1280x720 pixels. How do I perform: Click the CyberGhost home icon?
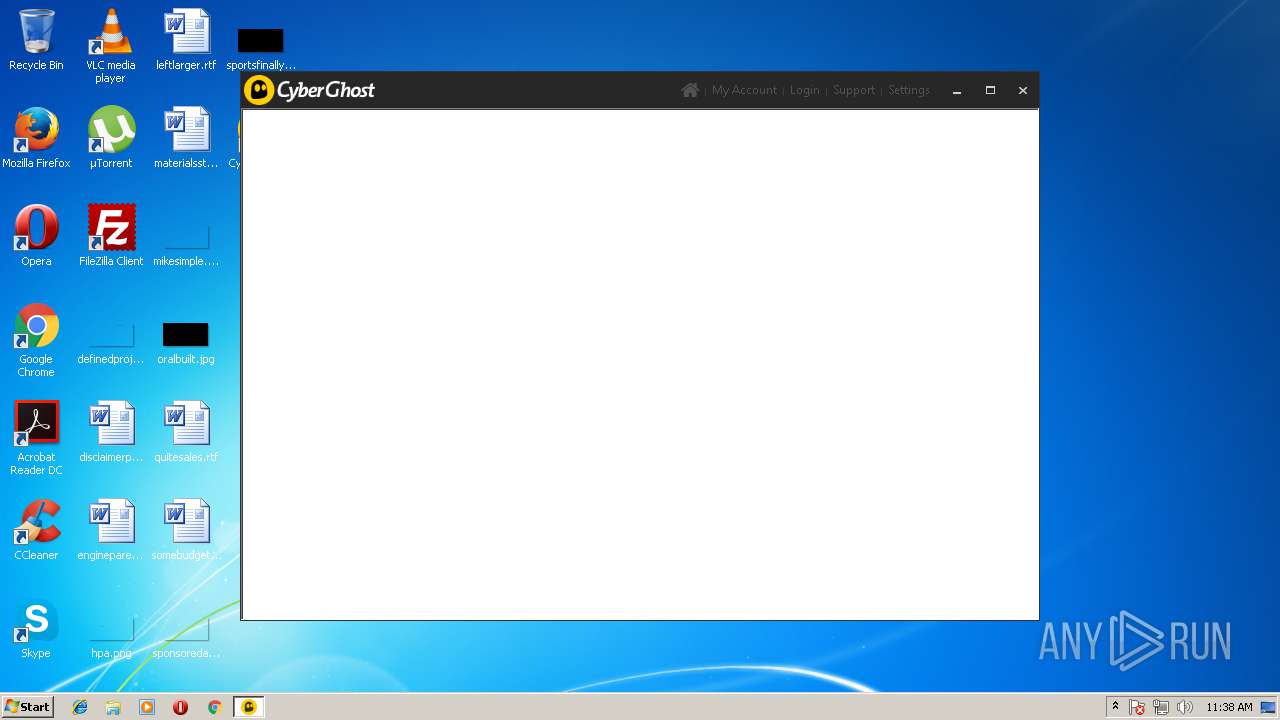tap(690, 90)
